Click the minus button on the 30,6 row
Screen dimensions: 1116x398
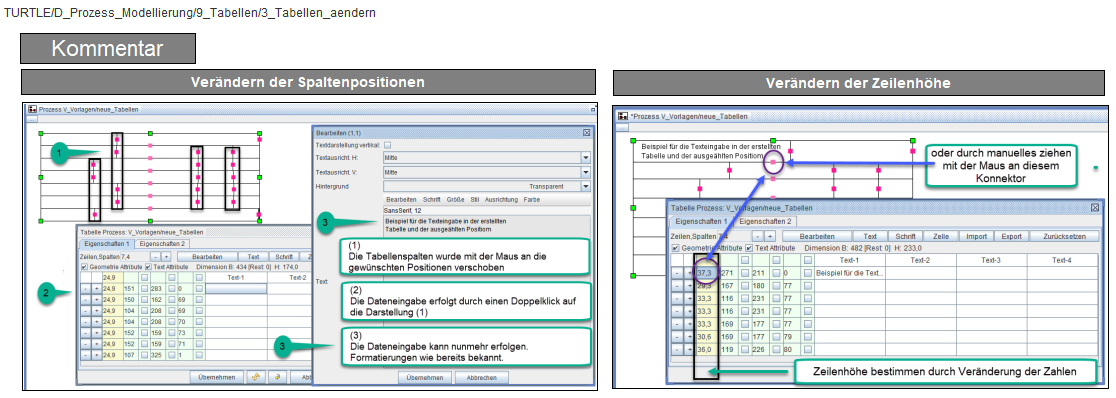click(677, 337)
